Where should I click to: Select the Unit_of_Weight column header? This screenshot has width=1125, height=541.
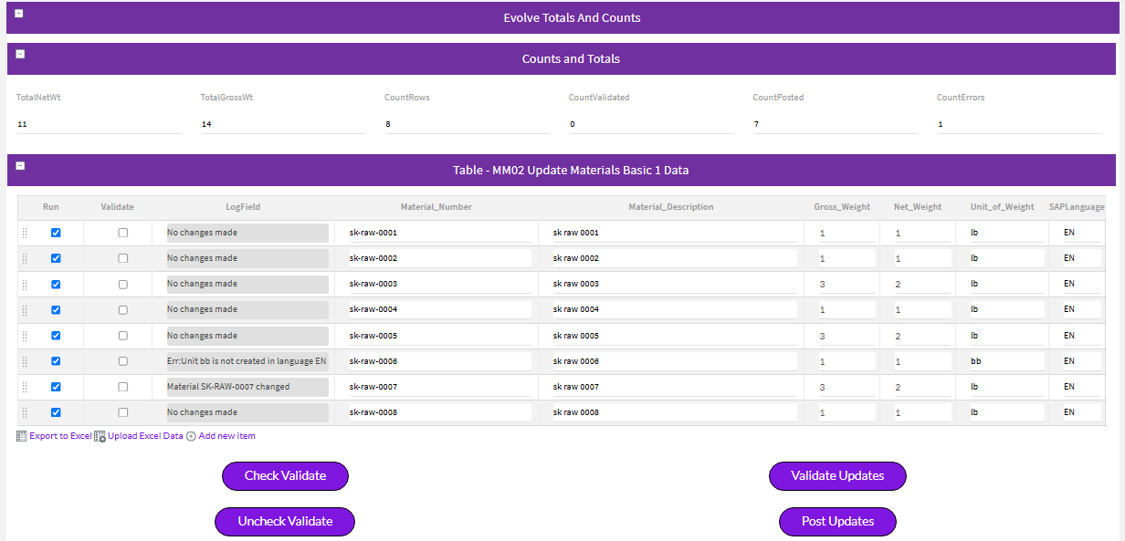click(x=1000, y=207)
